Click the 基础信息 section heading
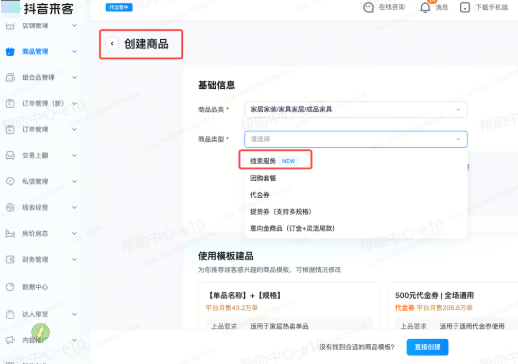Viewport: 518px width, 364px height. [x=217, y=85]
